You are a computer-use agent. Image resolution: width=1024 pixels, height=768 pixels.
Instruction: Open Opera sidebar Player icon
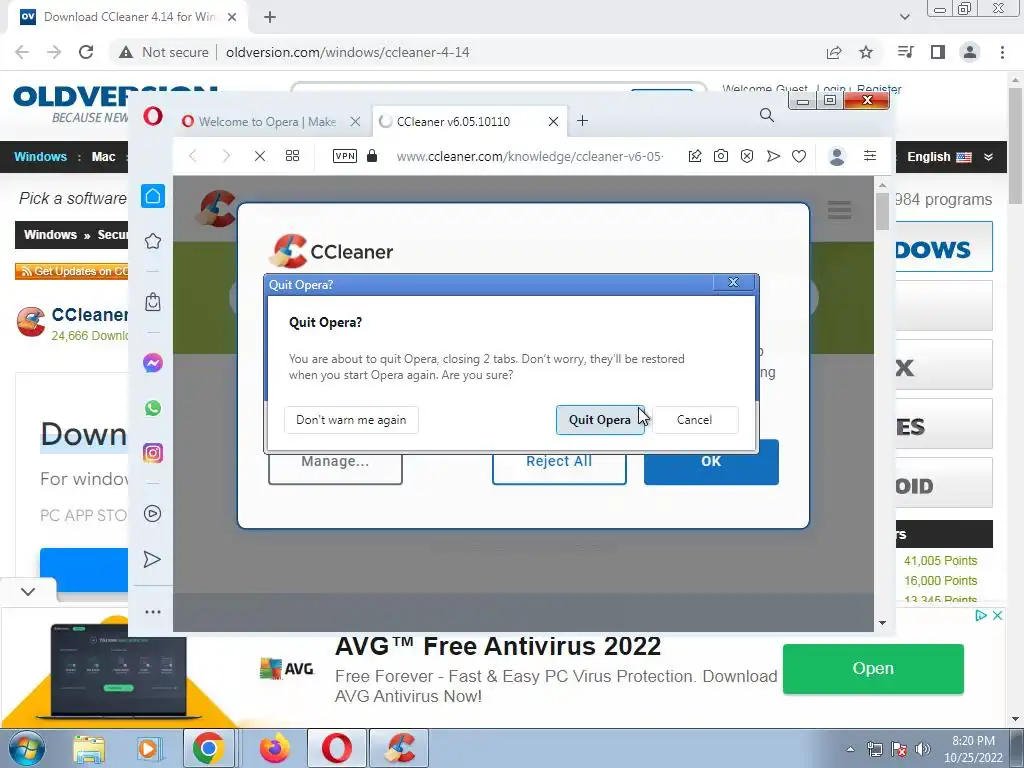tap(153, 514)
